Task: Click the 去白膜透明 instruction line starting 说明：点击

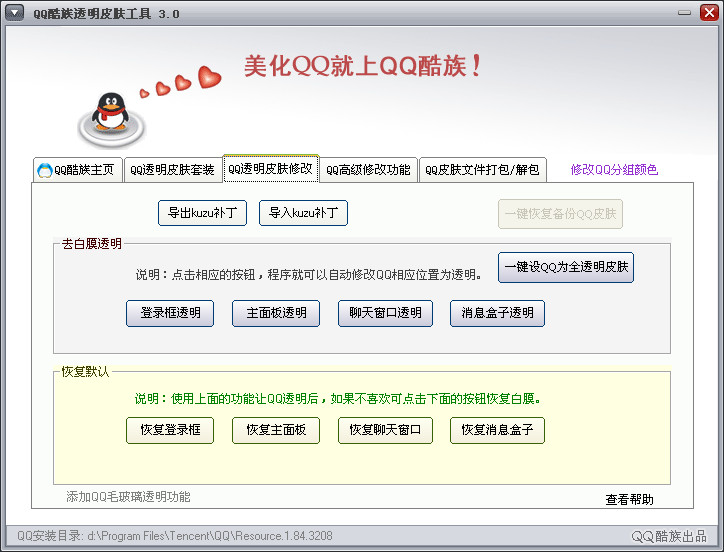Action: pos(309,275)
